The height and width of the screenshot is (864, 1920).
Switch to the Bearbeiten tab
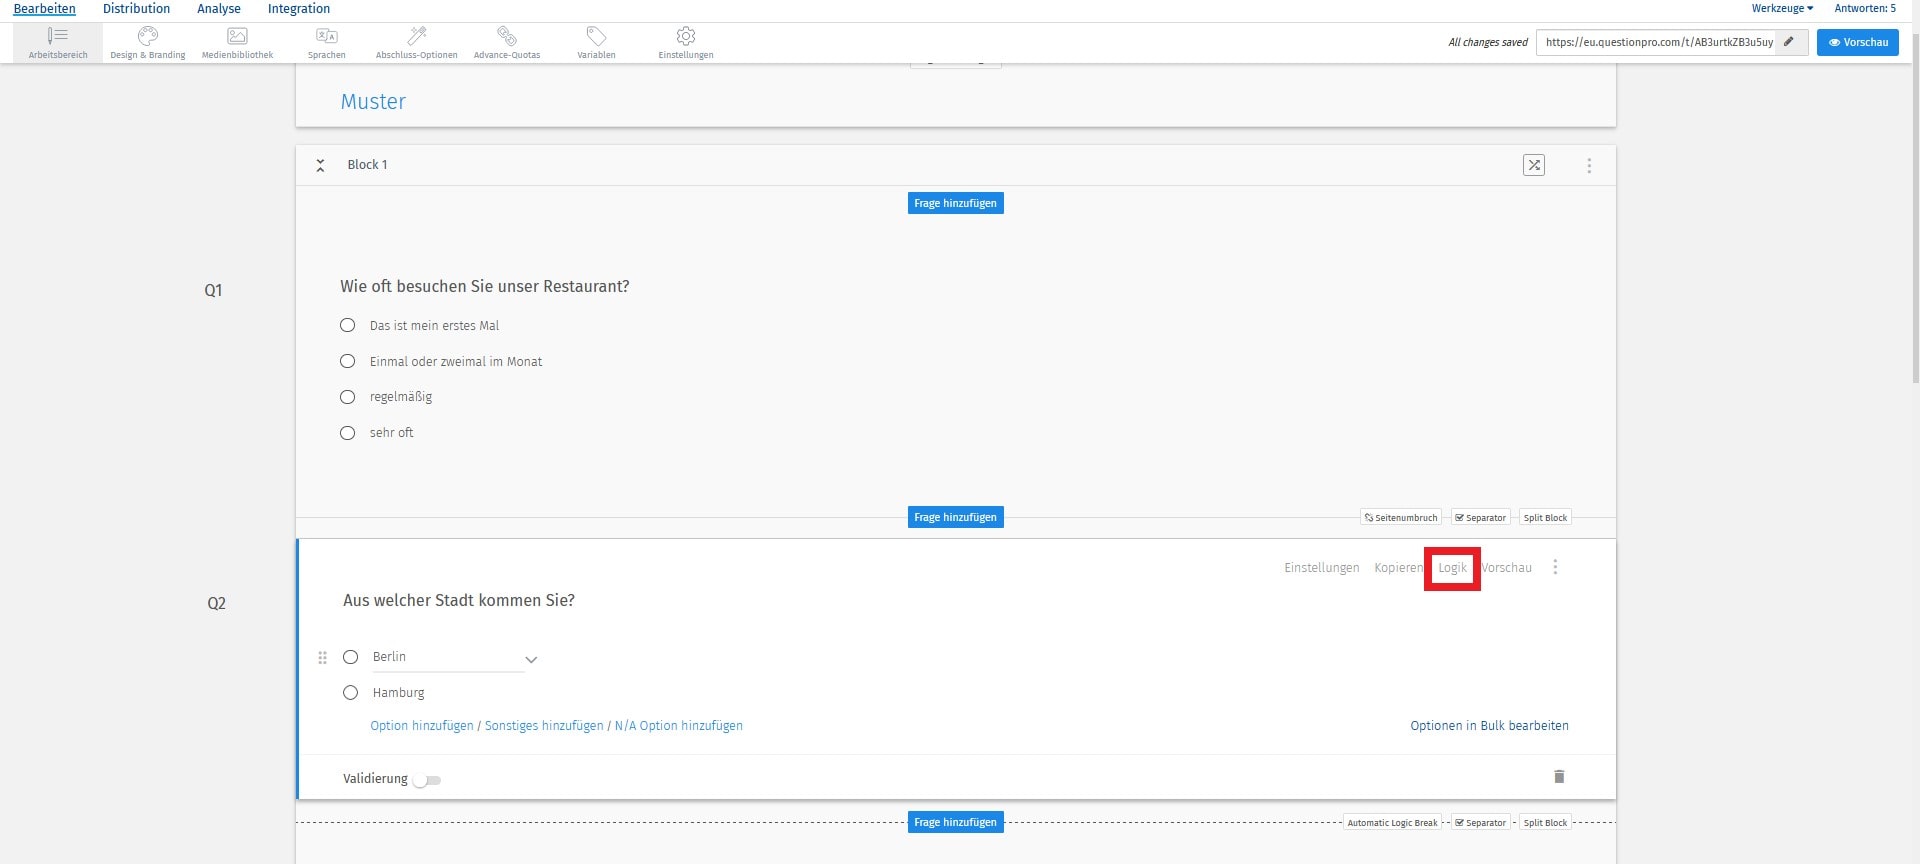click(x=45, y=9)
